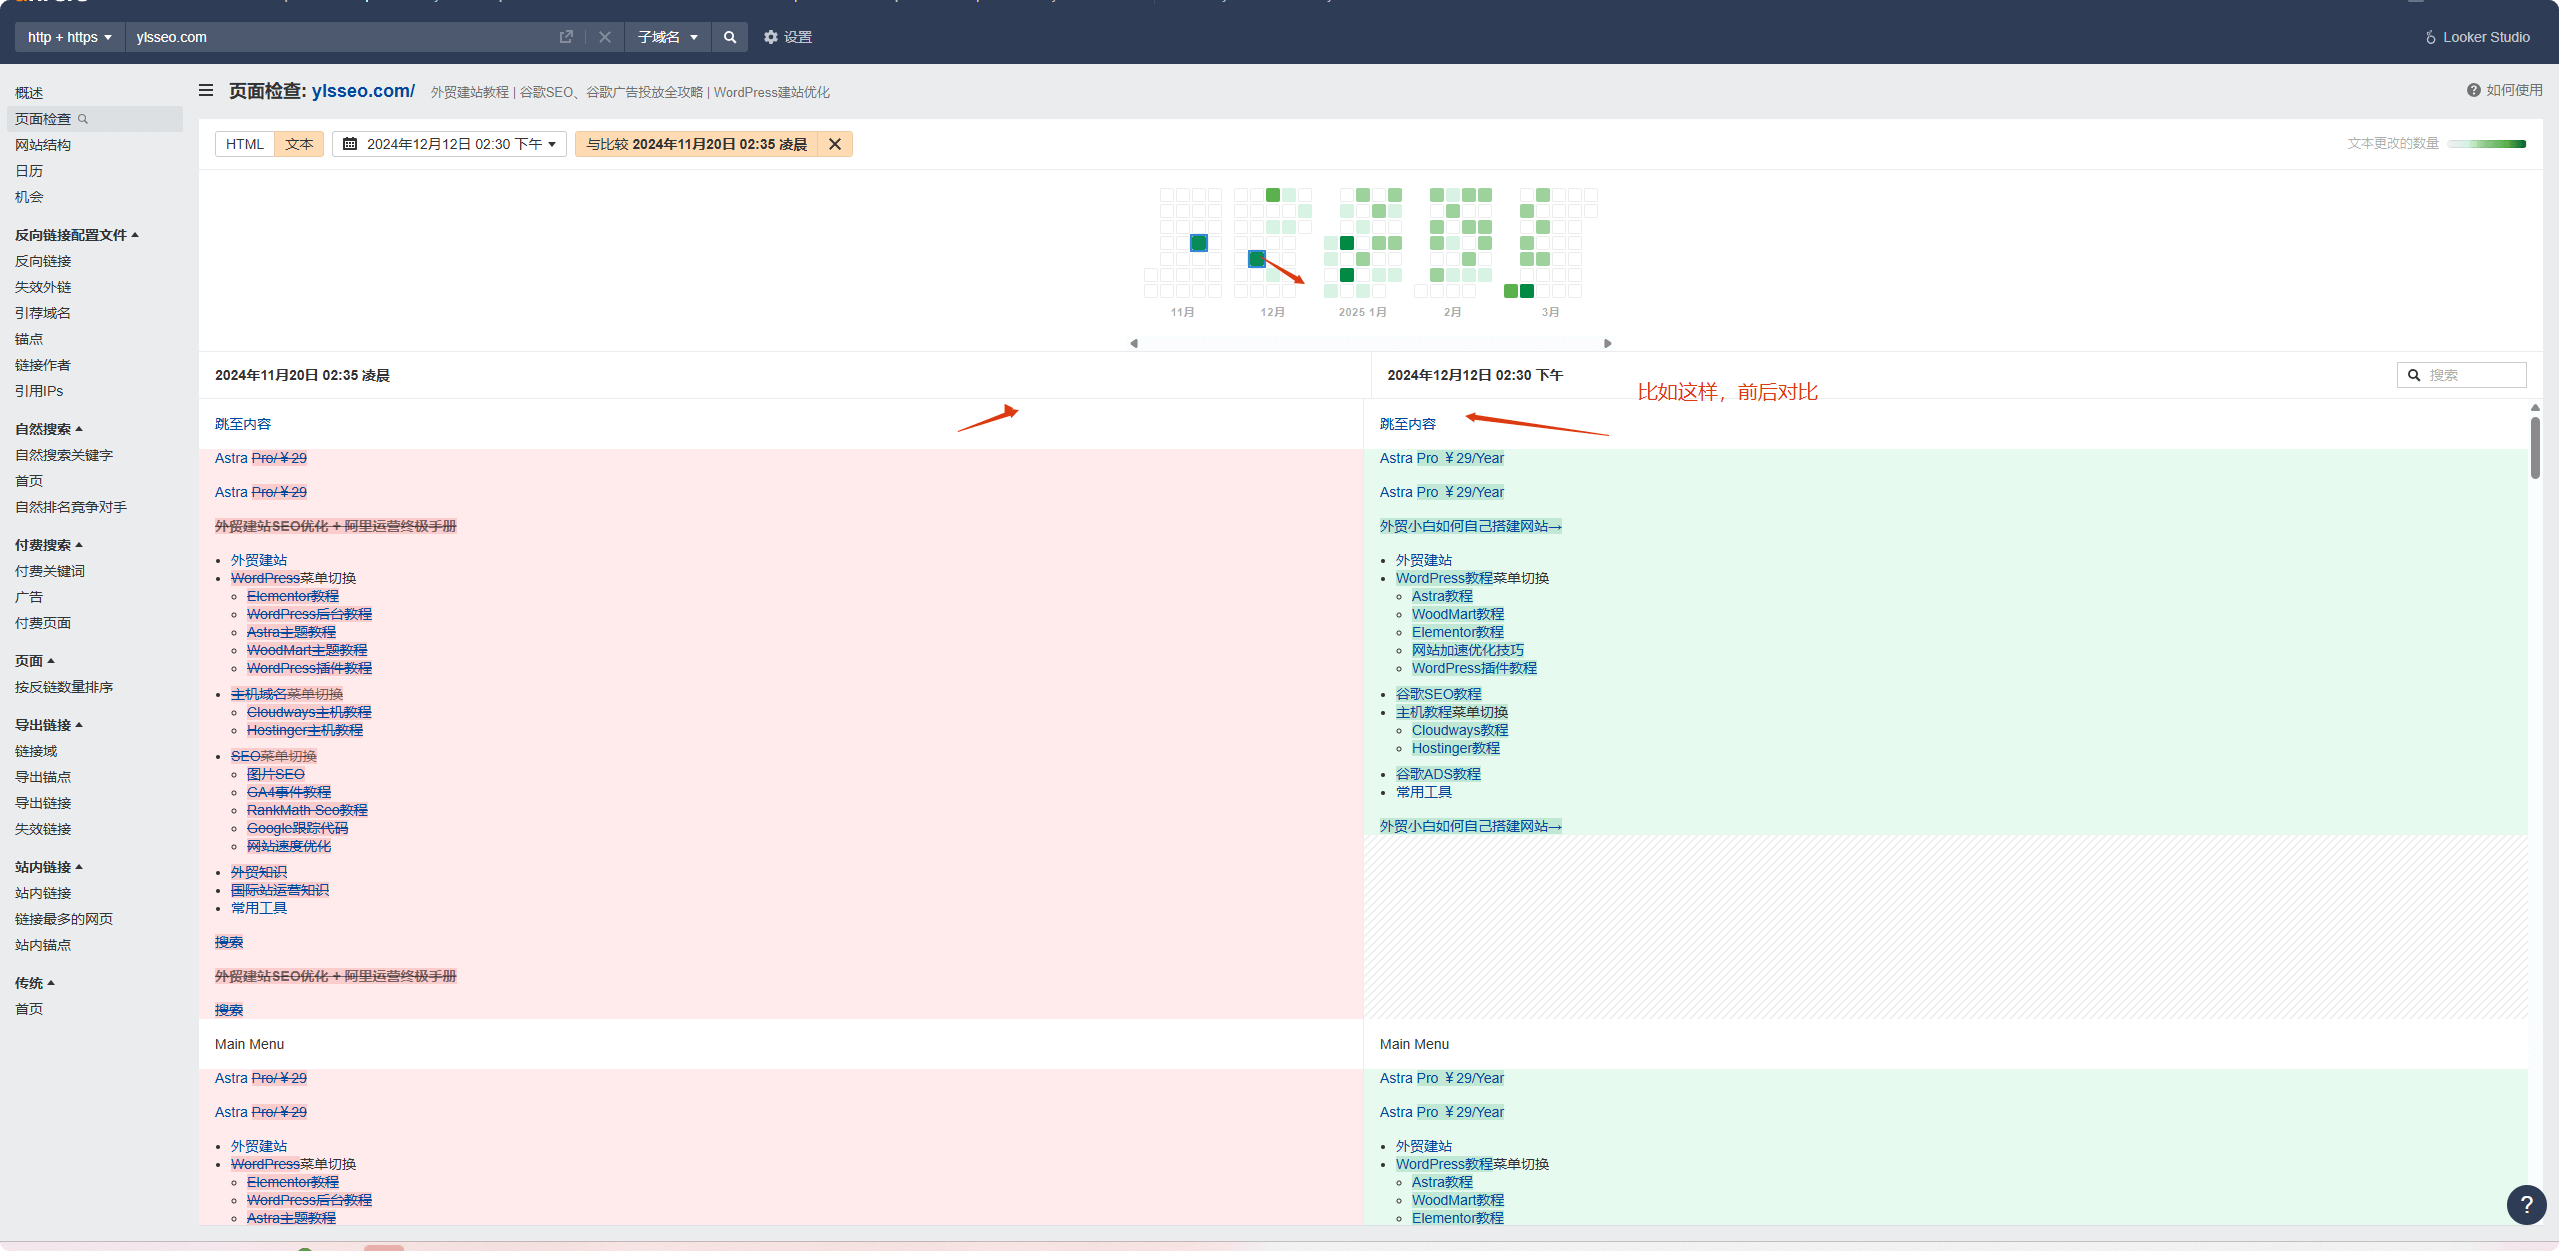Image resolution: width=2559 pixels, height=1251 pixels.
Task: Remove the comparison date with X button
Action: (835, 144)
